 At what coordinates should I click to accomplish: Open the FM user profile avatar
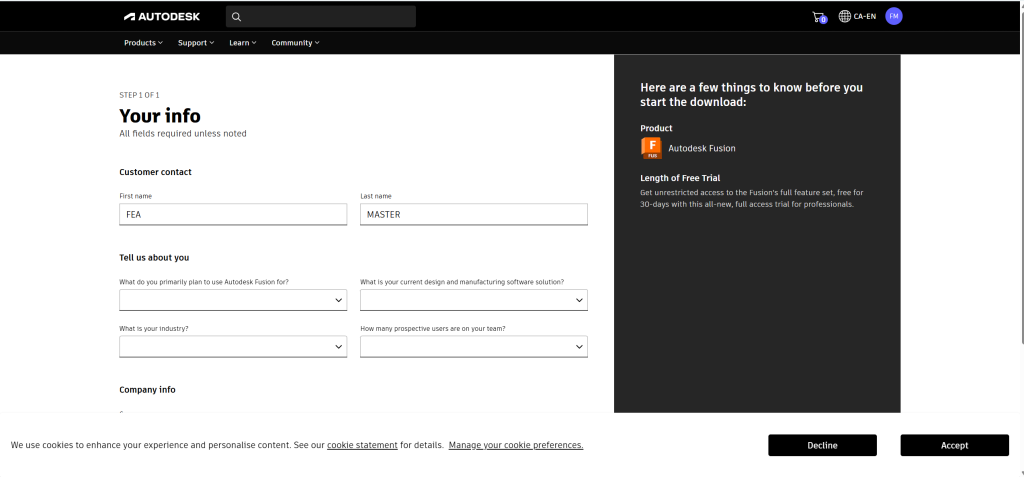[894, 16]
